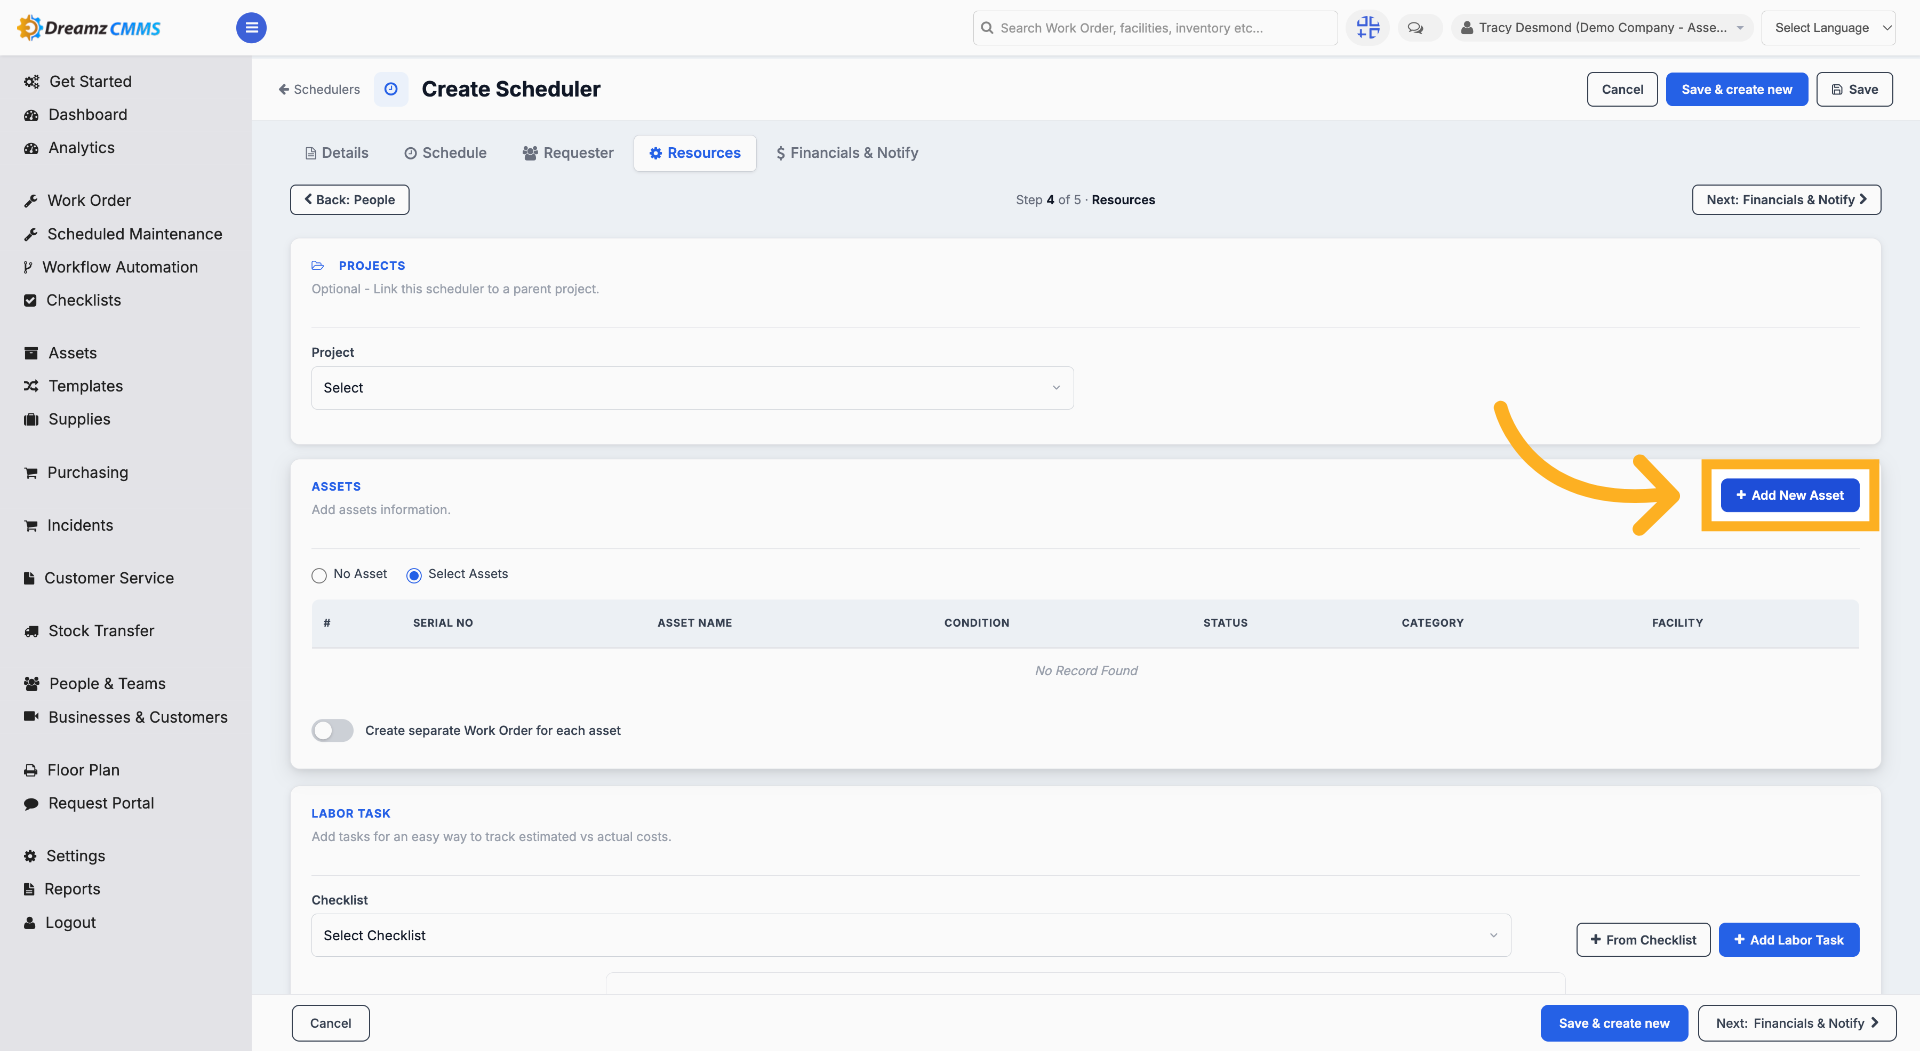
Task: Open the Select Checklist dropdown
Action: tap(911, 936)
